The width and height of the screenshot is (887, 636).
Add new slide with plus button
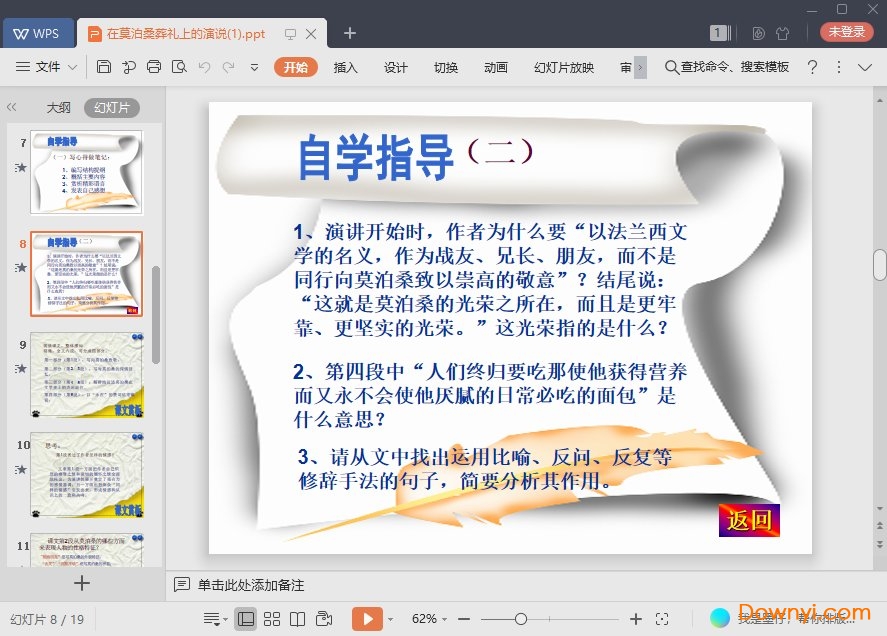(x=82, y=583)
